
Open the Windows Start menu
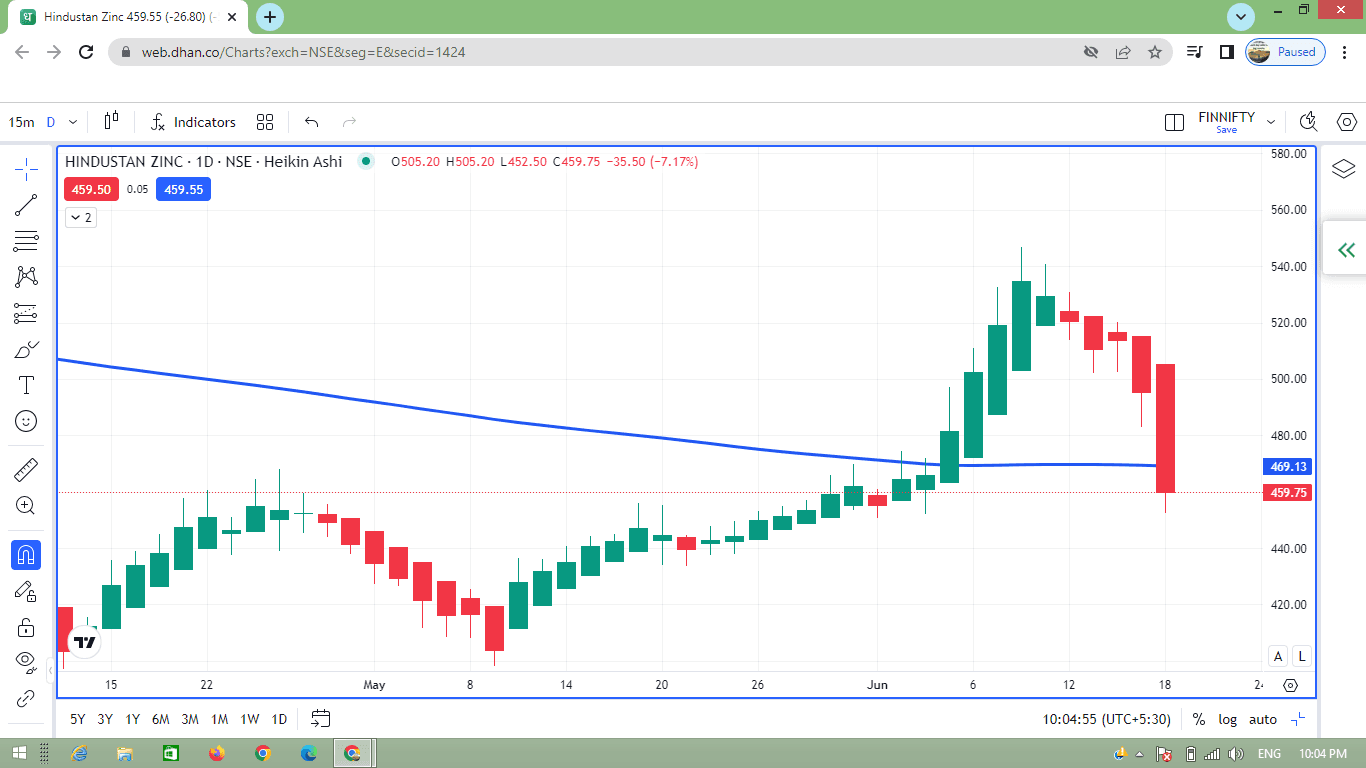[18, 753]
